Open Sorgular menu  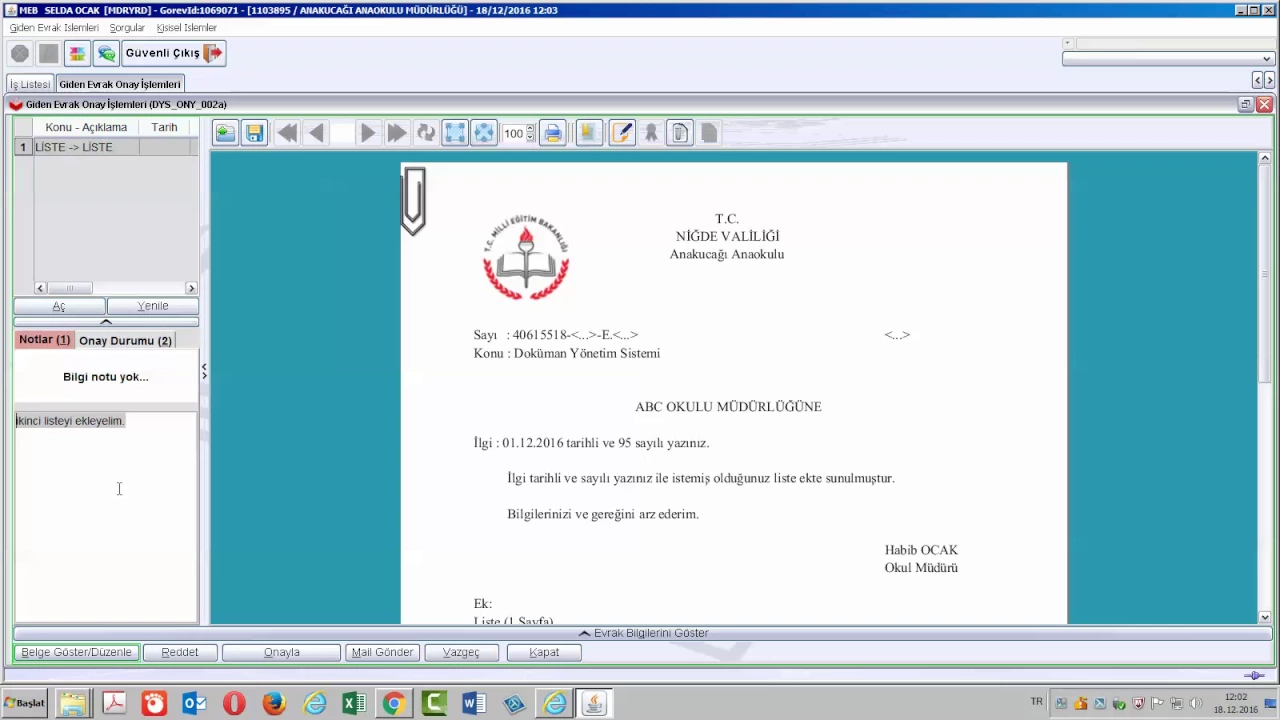click(x=127, y=28)
